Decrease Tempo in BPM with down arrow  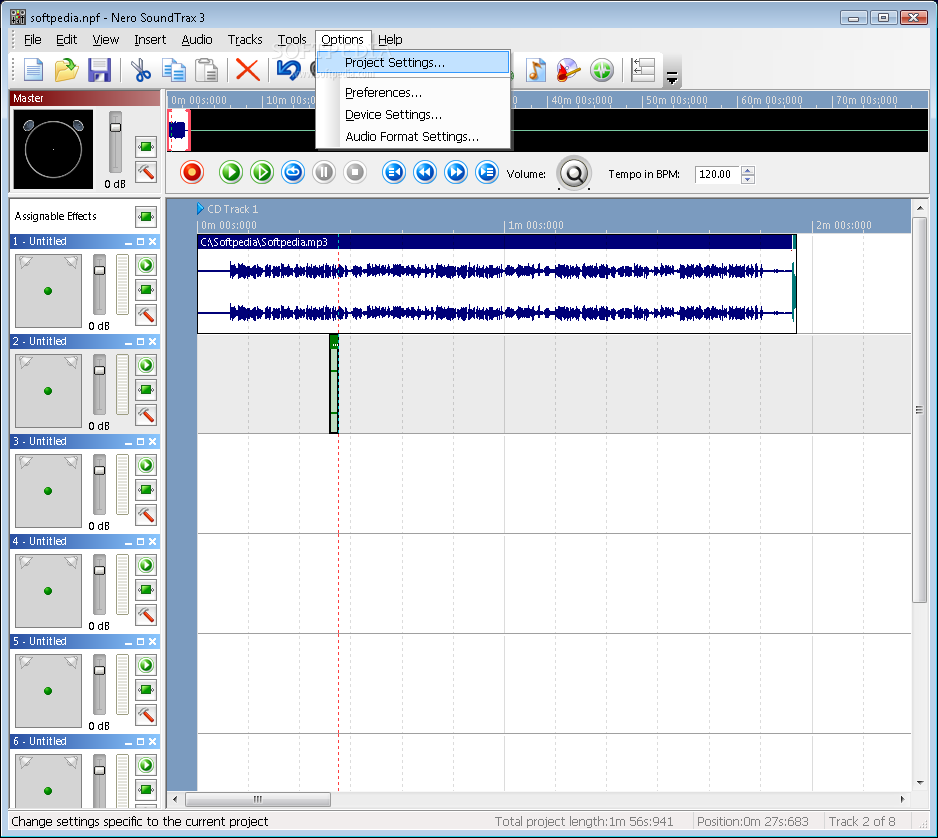click(x=748, y=179)
